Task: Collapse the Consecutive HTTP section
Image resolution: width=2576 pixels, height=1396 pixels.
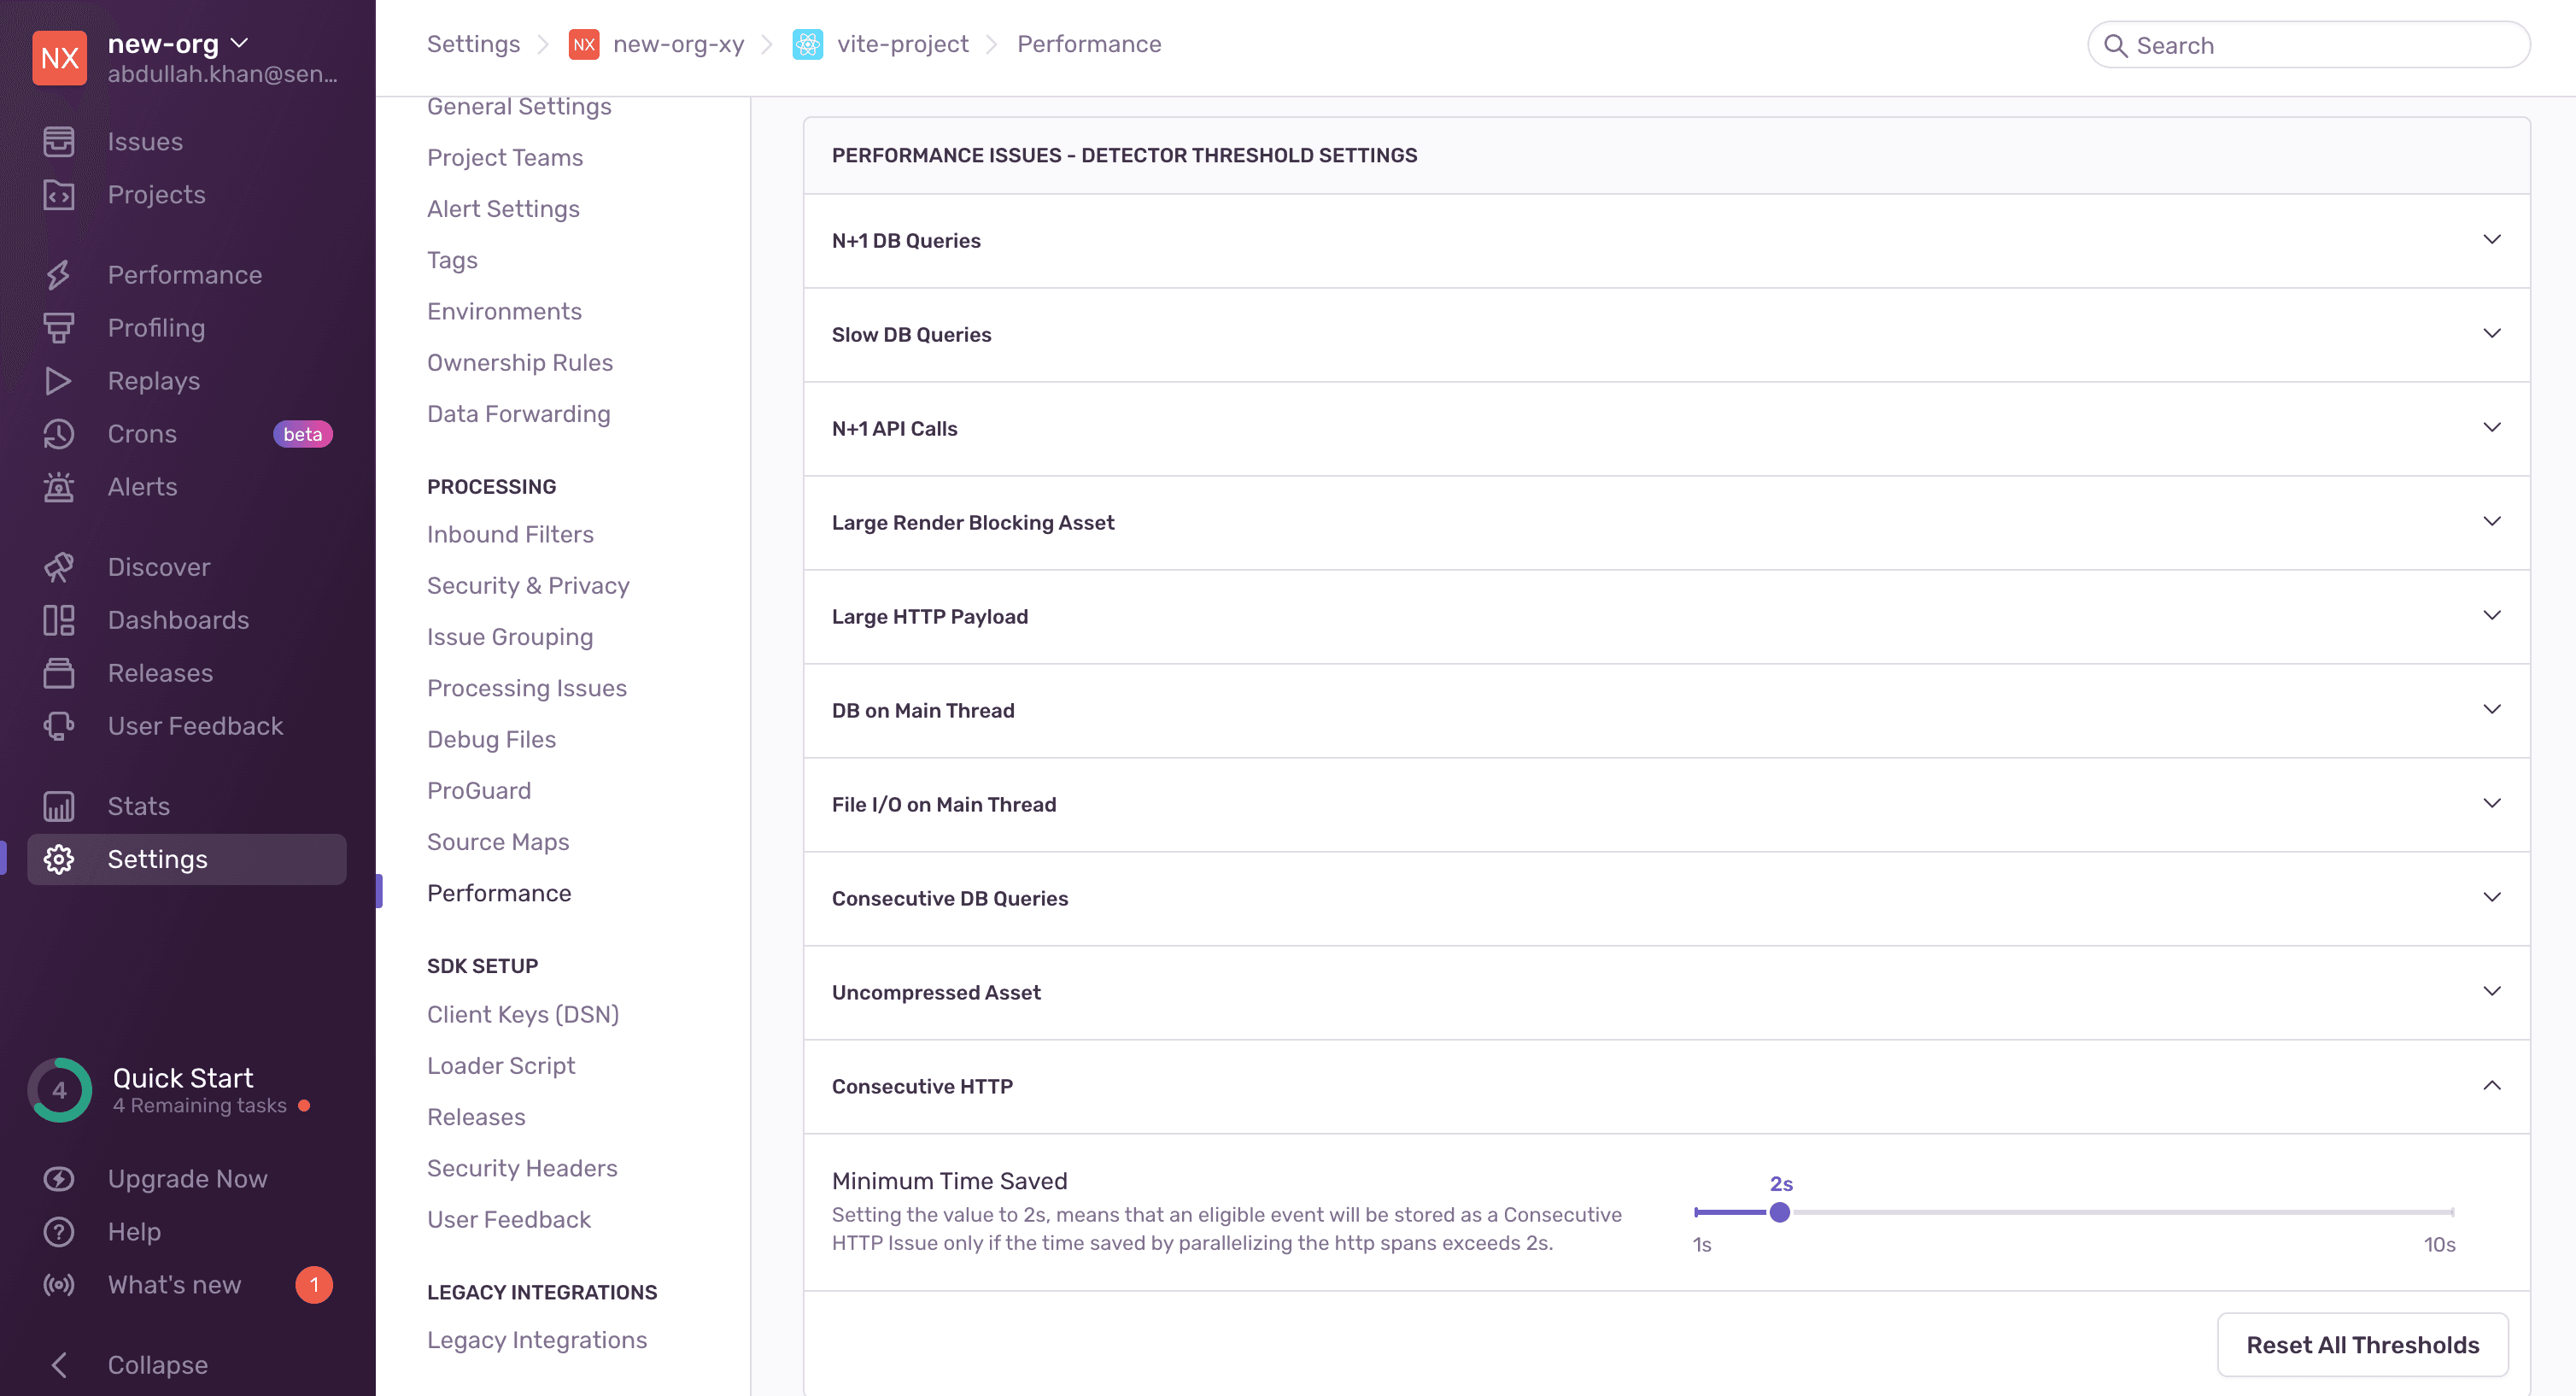Action: [x=2492, y=1085]
